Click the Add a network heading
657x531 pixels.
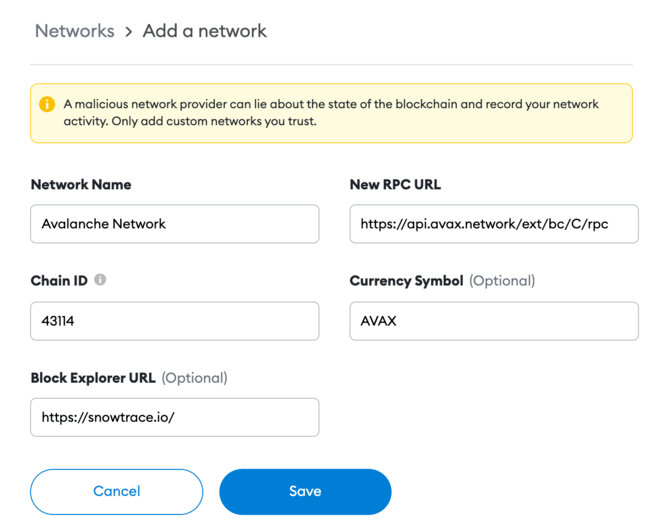205,31
